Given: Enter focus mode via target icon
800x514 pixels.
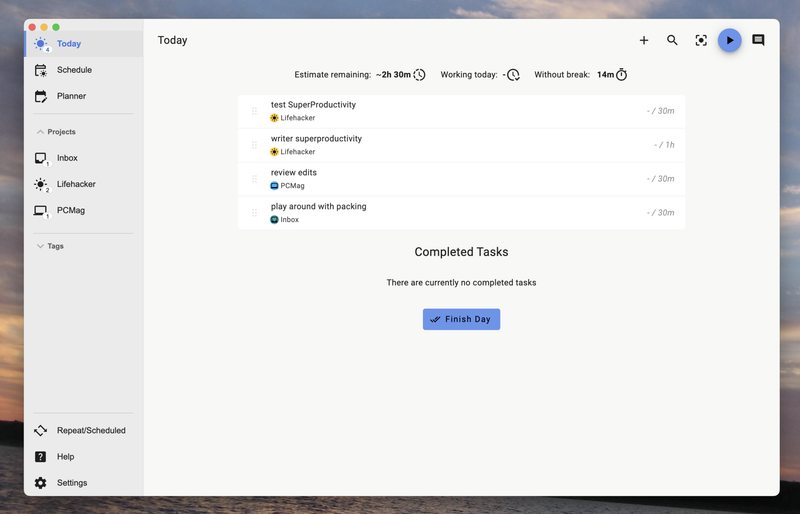Looking at the screenshot, I should tap(701, 41).
